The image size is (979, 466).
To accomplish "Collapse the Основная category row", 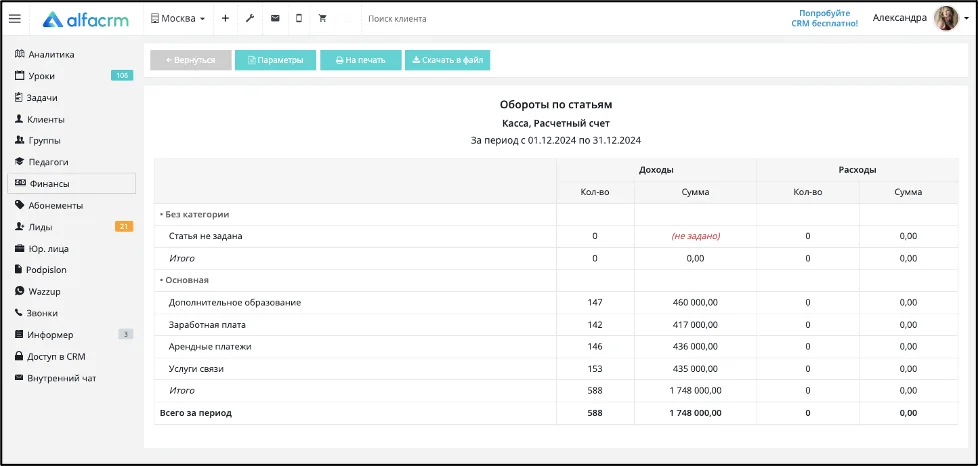I will click(184, 280).
